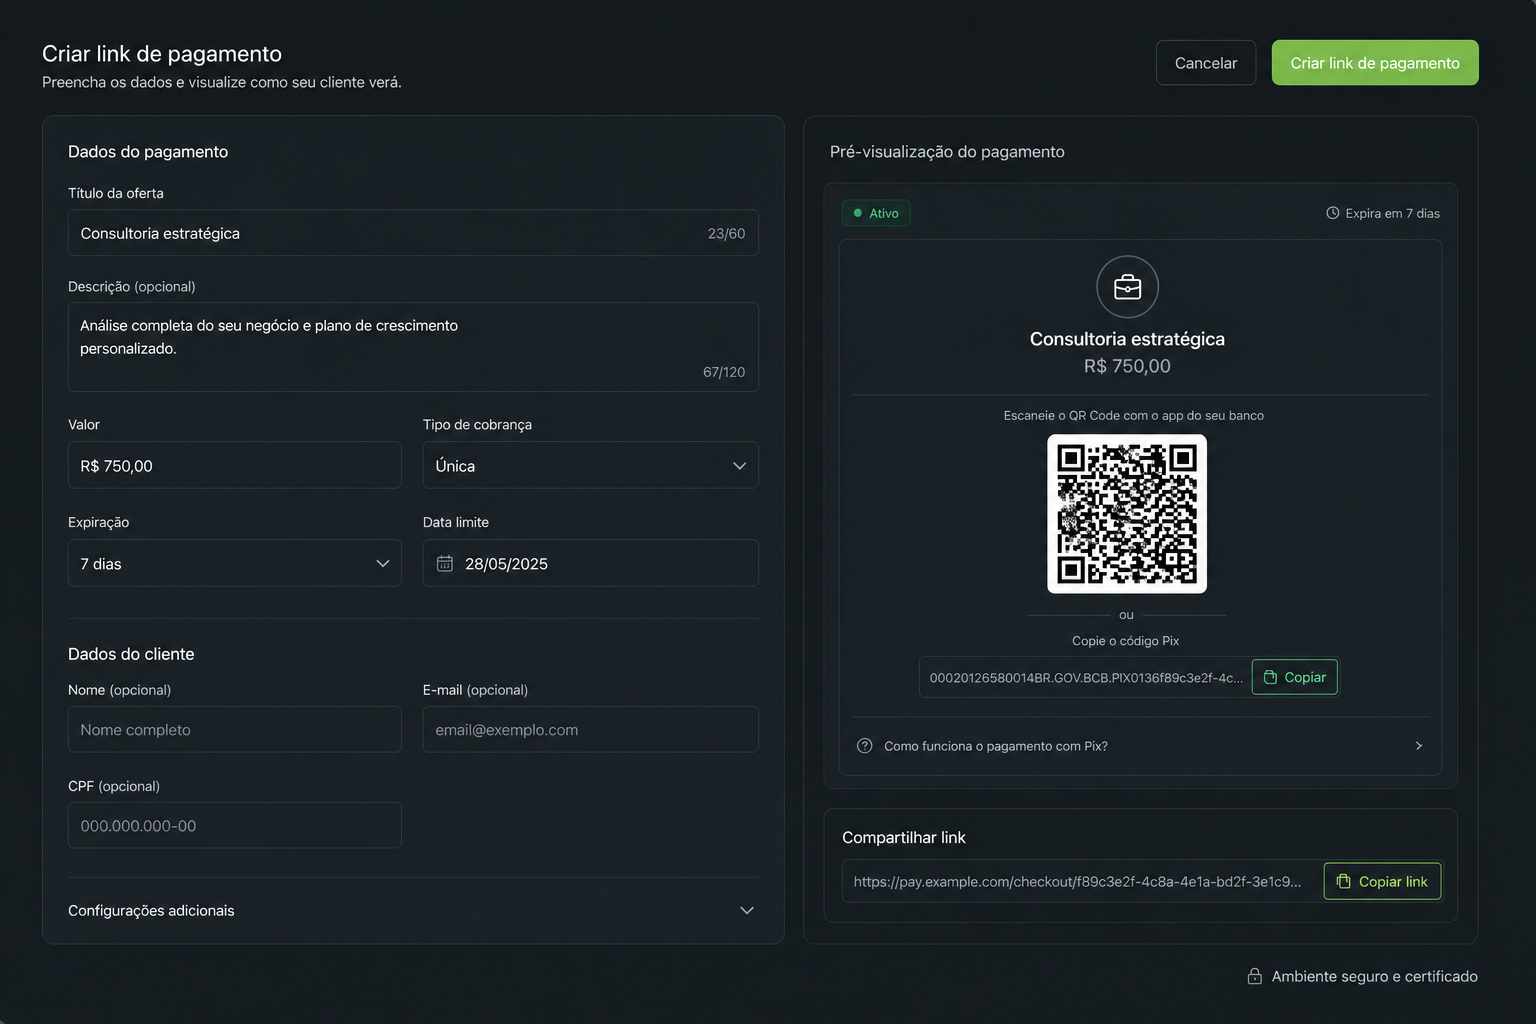The image size is (1536, 1024).
Task: Click the QR code image
Action: (x=1127, y=514)
